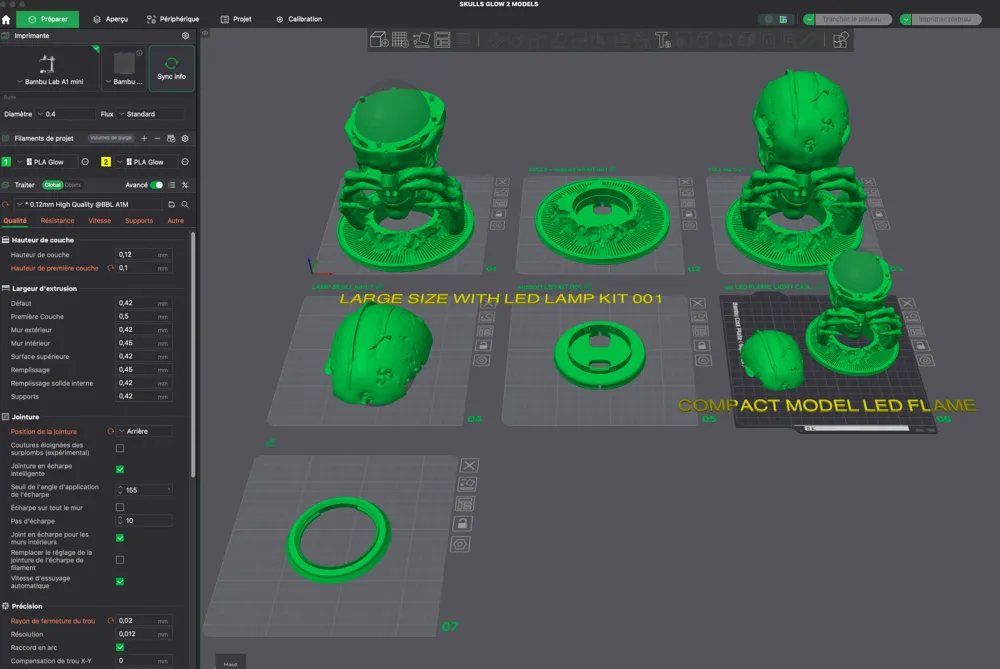Click the Arrange all objects icon
The image size is (1000, 669).
pyautogui.click(x=443, y=40)
